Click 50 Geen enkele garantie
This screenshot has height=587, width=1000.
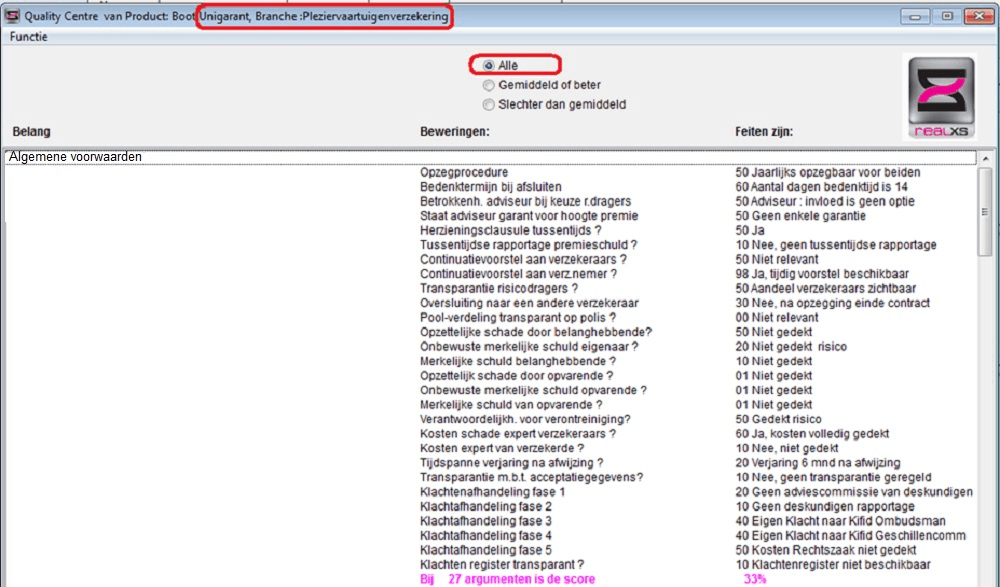[x=800, y=216]
